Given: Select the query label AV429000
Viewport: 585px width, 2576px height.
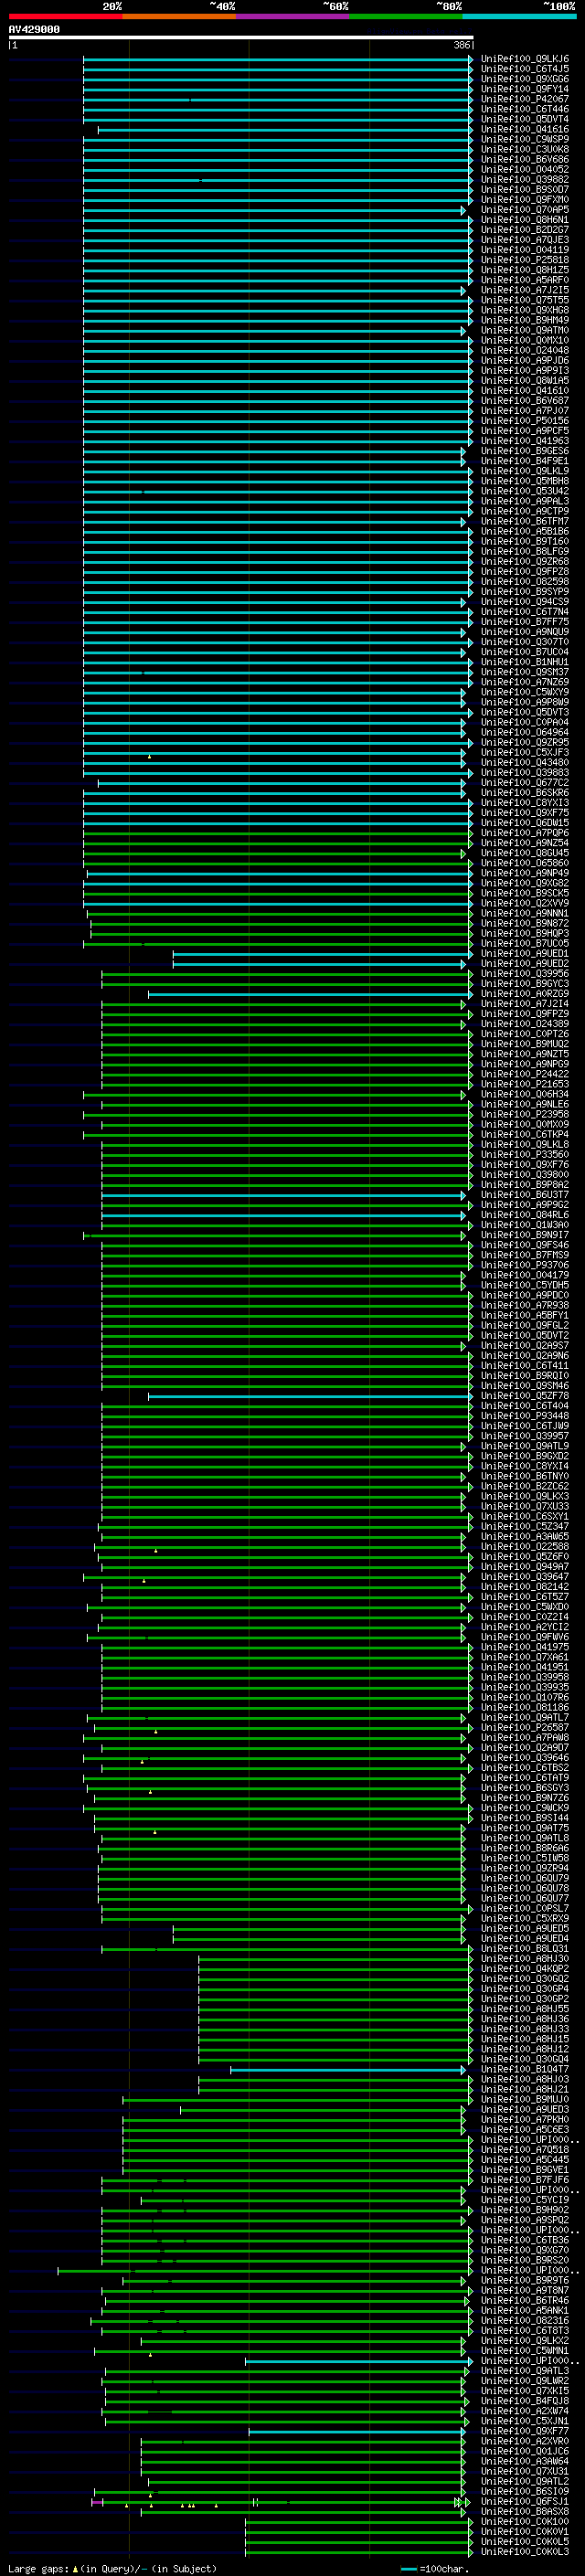Looking at the screenshot, I should tap(34, 30).
